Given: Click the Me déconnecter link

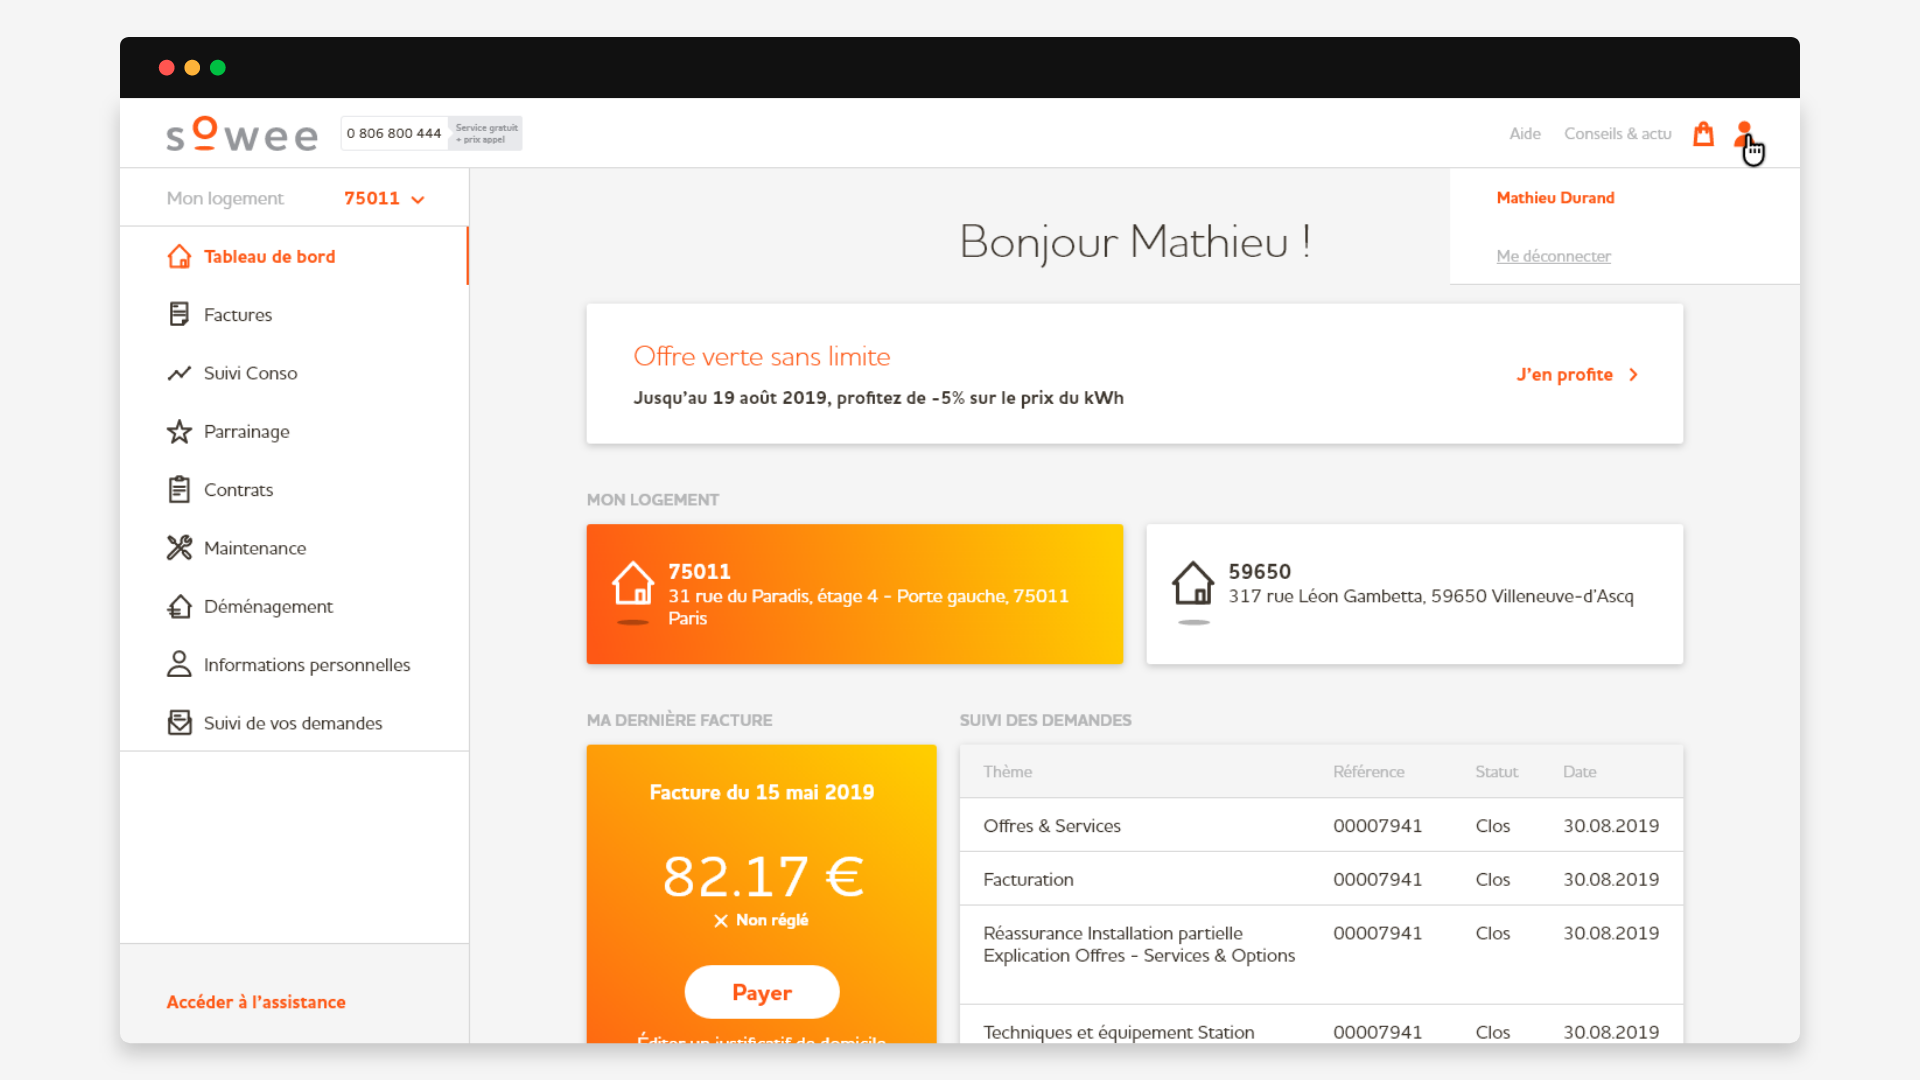Looking at the screenshot, I should [x=1553, y=256].
